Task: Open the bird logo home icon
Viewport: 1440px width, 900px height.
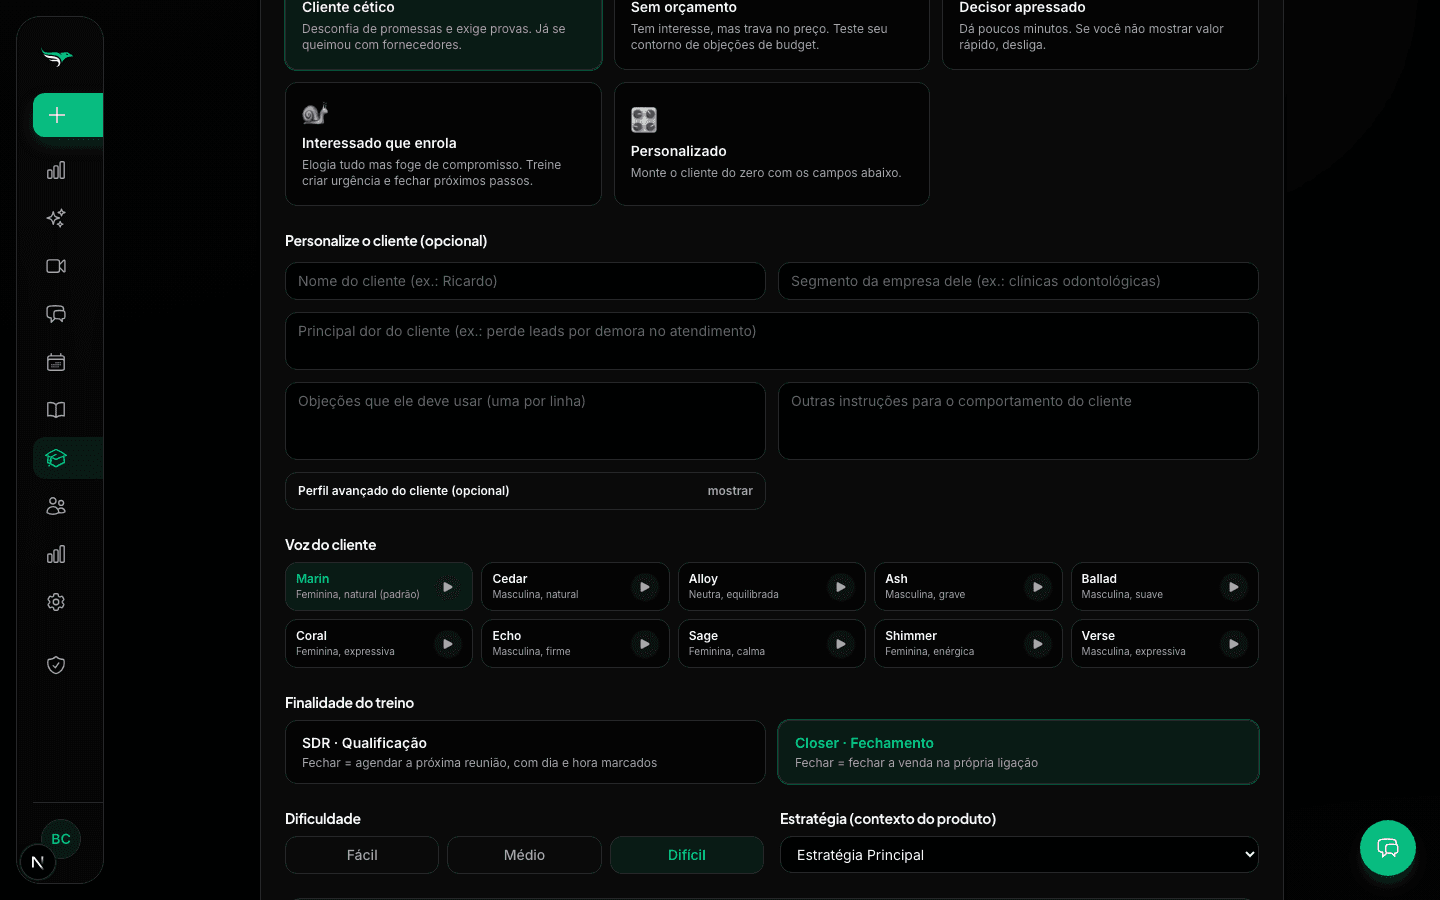Action: click(x=57, y=58)
